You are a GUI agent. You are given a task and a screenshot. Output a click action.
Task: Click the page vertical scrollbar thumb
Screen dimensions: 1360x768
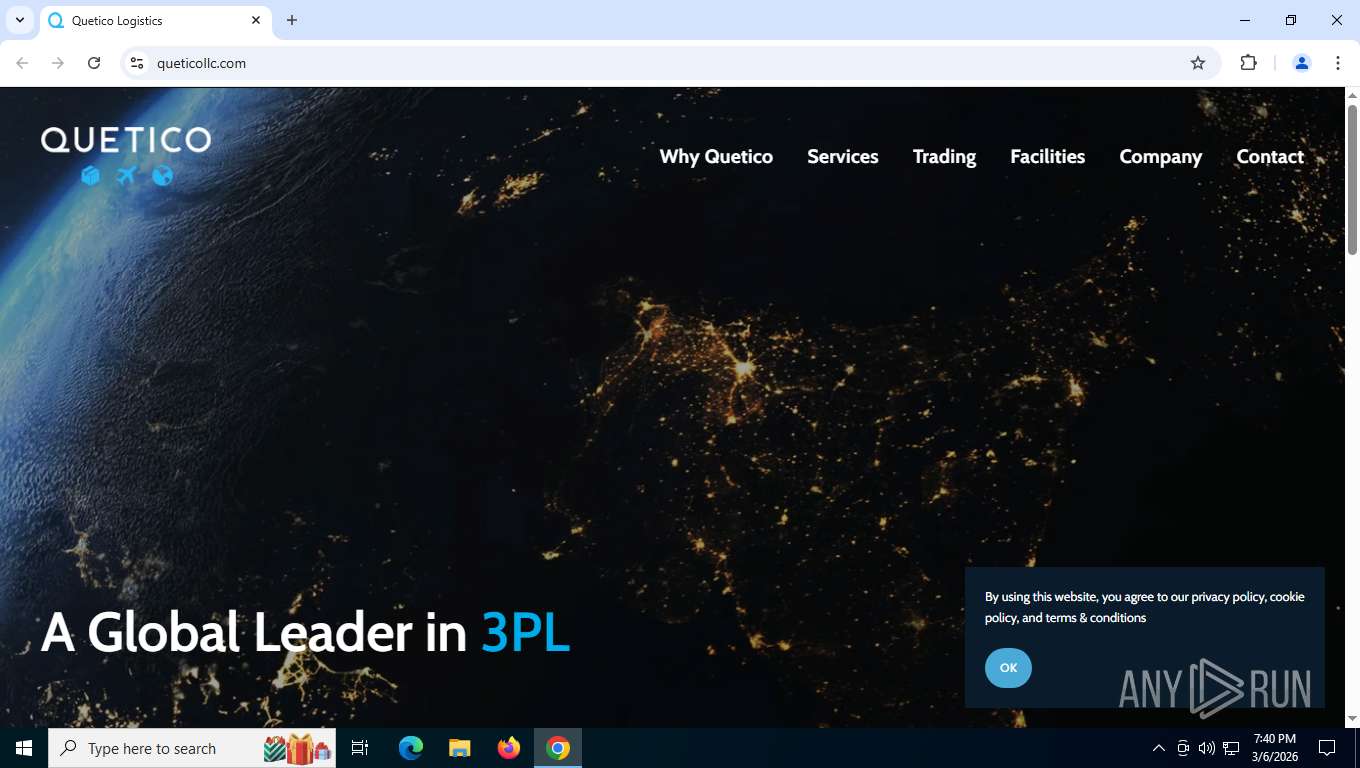click(1352, 180)
